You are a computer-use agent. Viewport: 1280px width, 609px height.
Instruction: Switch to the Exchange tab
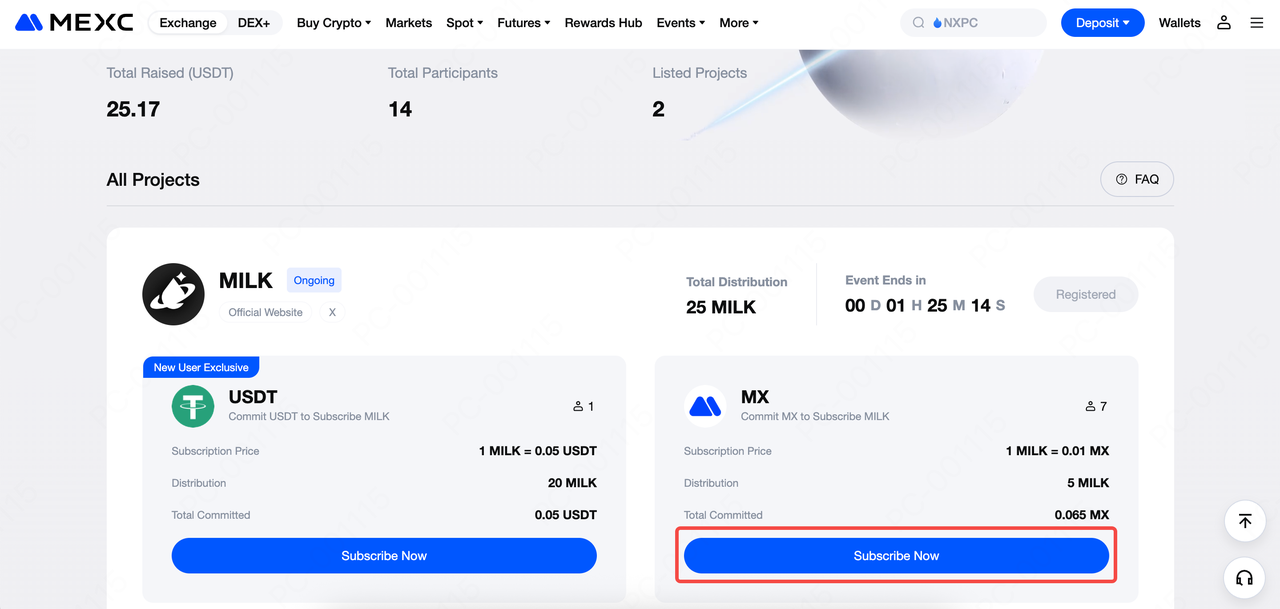point(188,22)
